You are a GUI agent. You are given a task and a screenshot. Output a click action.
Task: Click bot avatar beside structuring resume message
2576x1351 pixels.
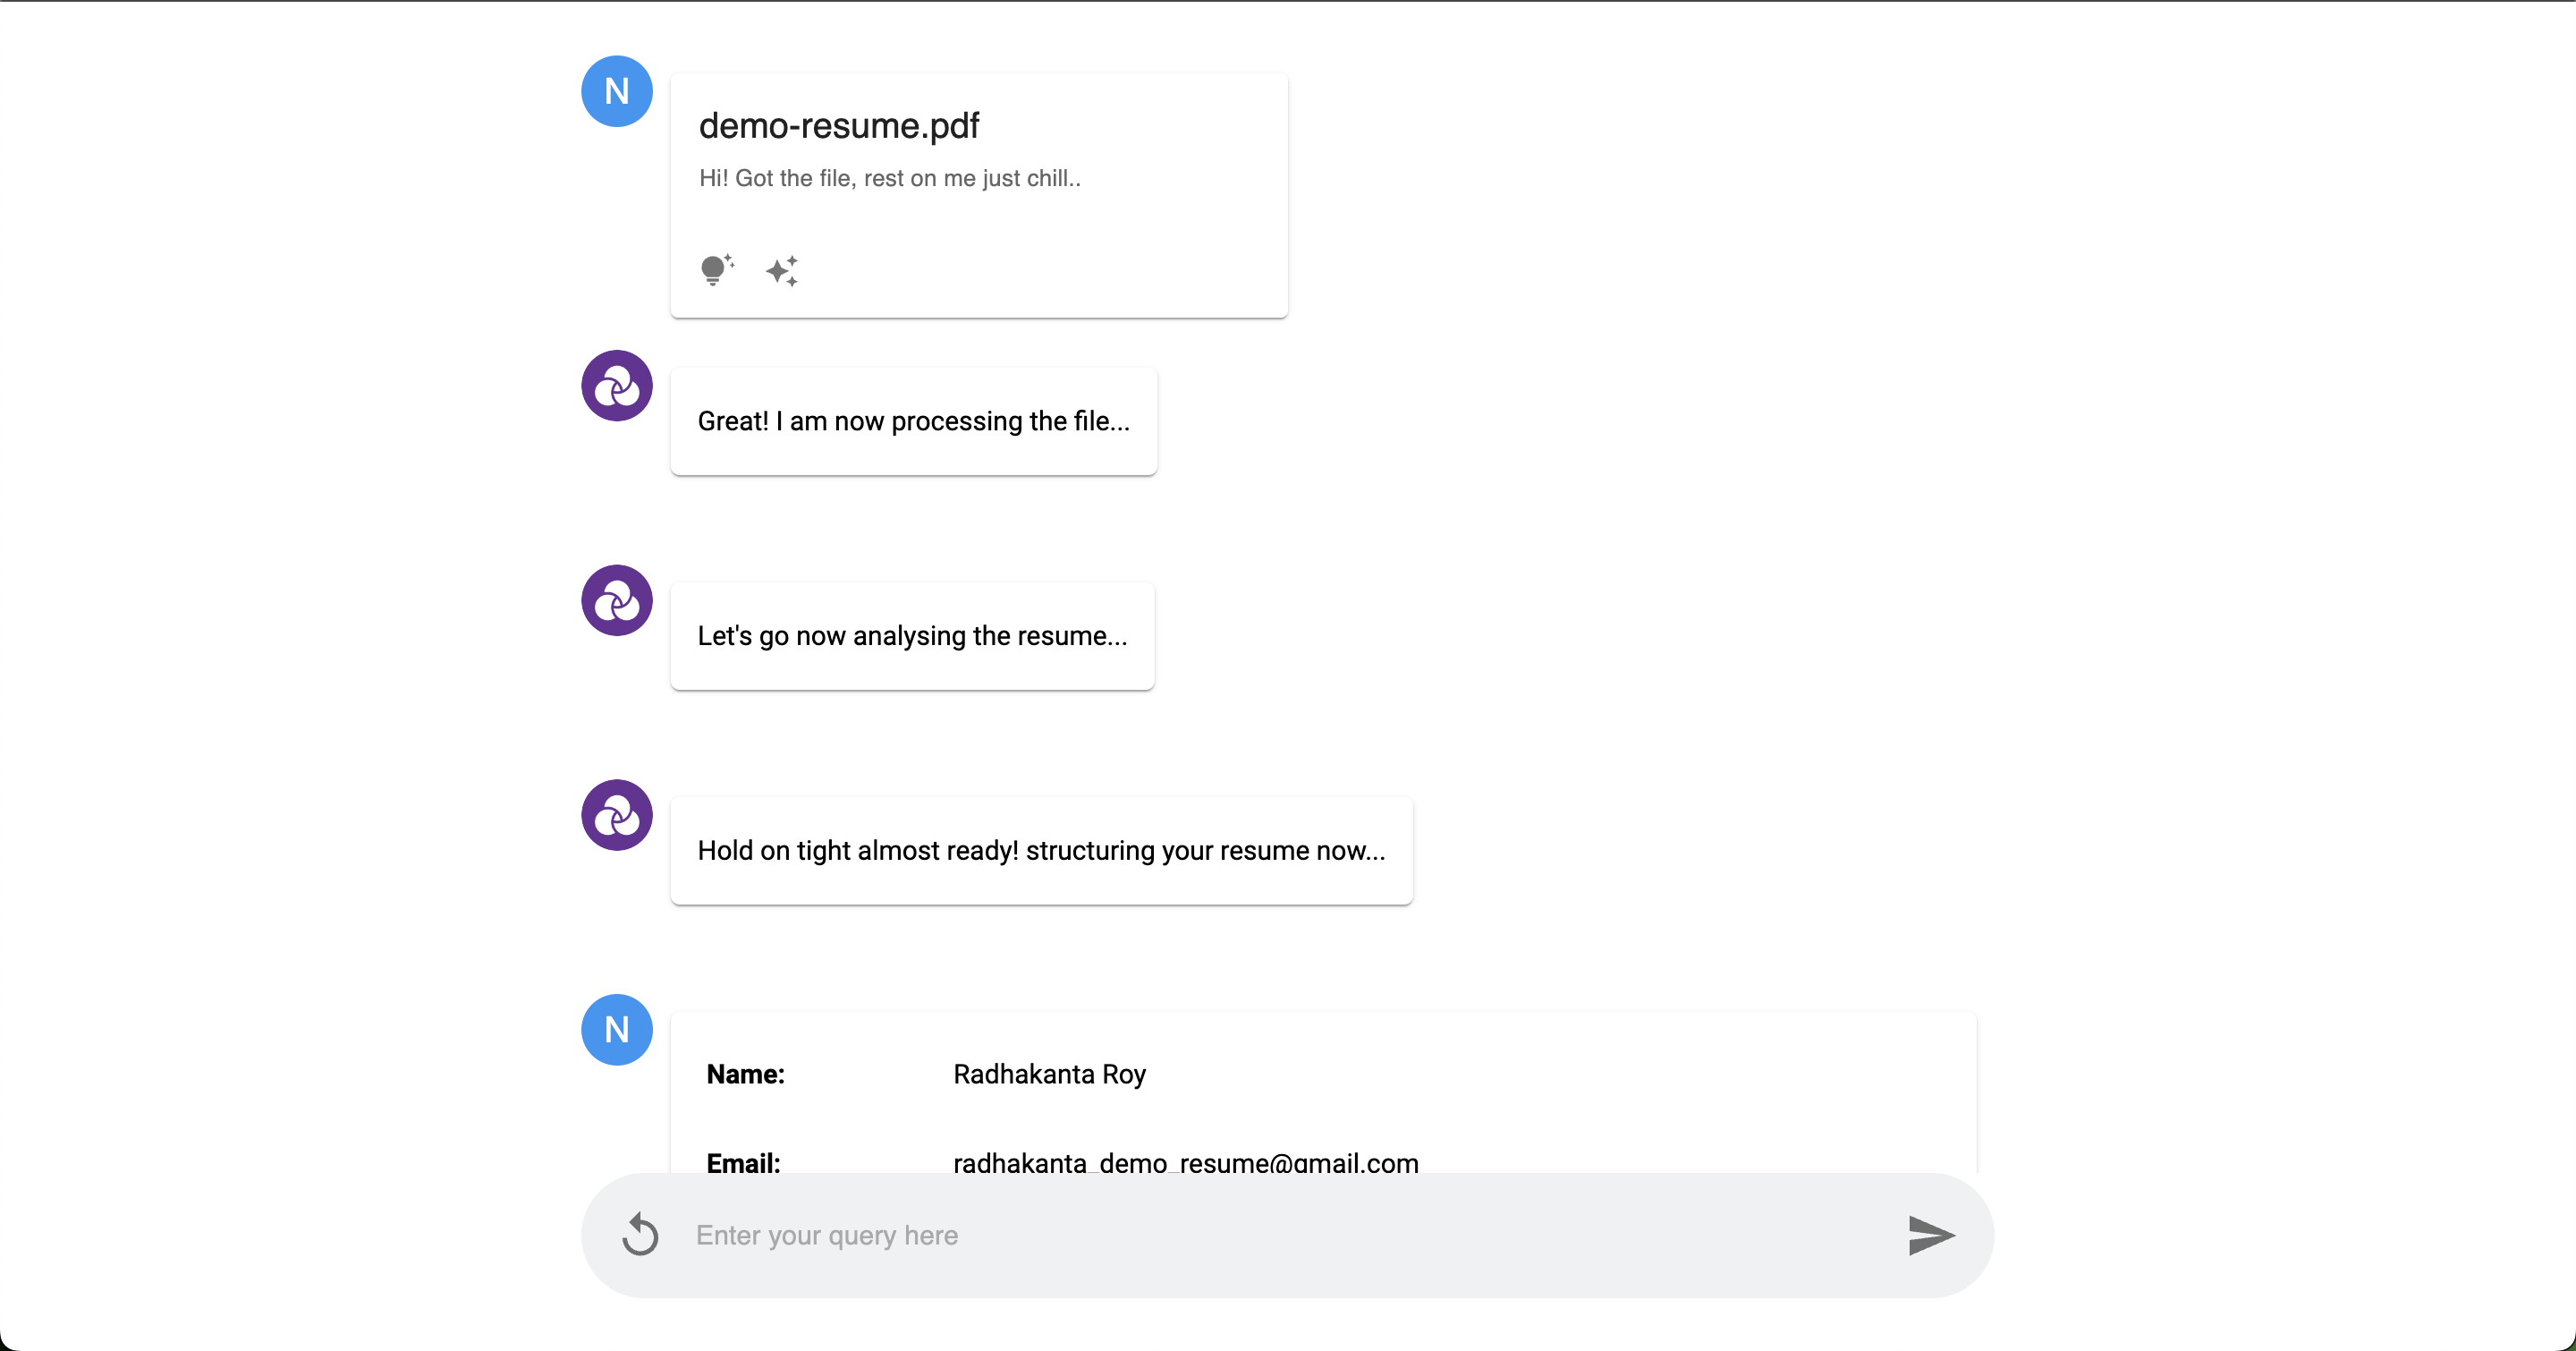617,815
